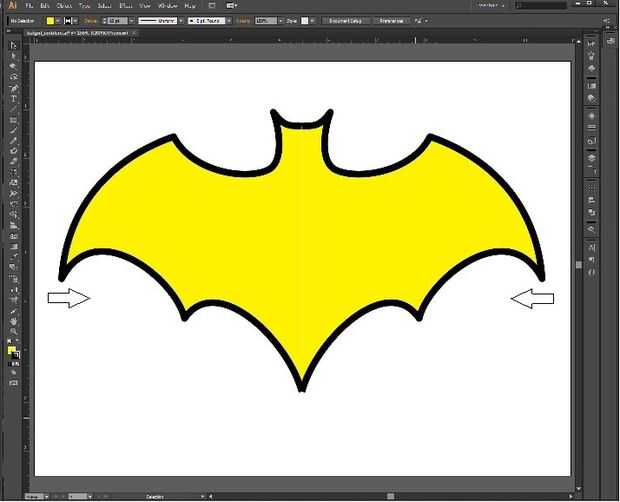Image resolution: width=620 pixels, height=502 pixels.
Task: Select the Type tool
Action: coord(13,99)
